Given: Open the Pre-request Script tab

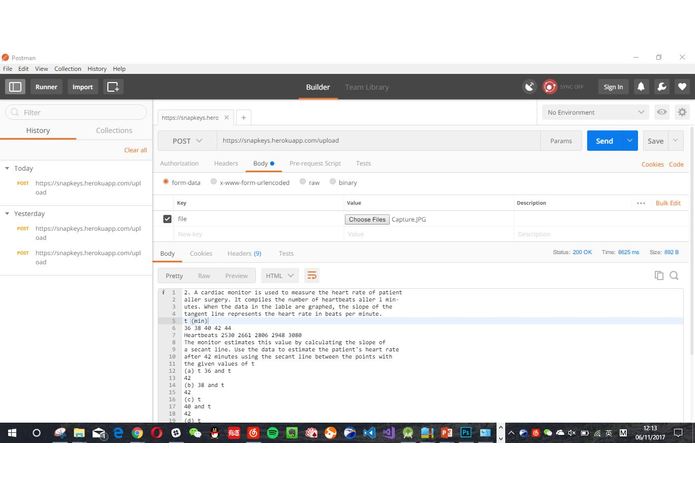Looking at the screenshot, I should coord(315,163).
